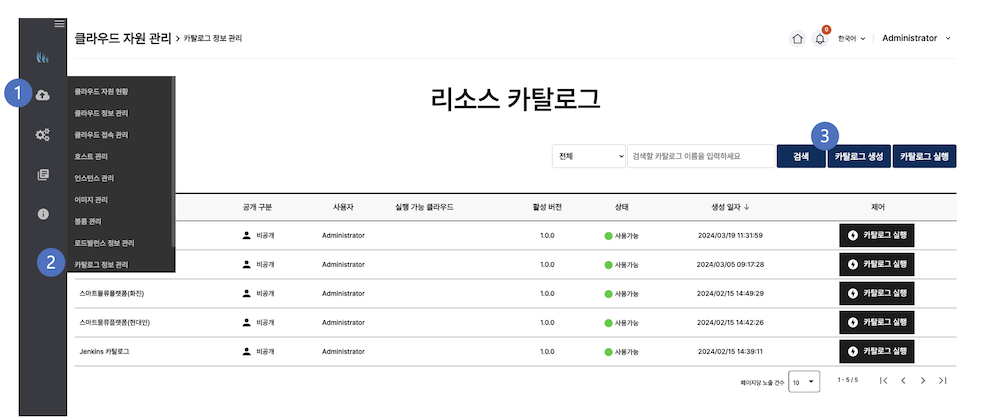Click the library stack icon in sidebar
Viewport: 1000px width, 419px height.
point(43,175)
